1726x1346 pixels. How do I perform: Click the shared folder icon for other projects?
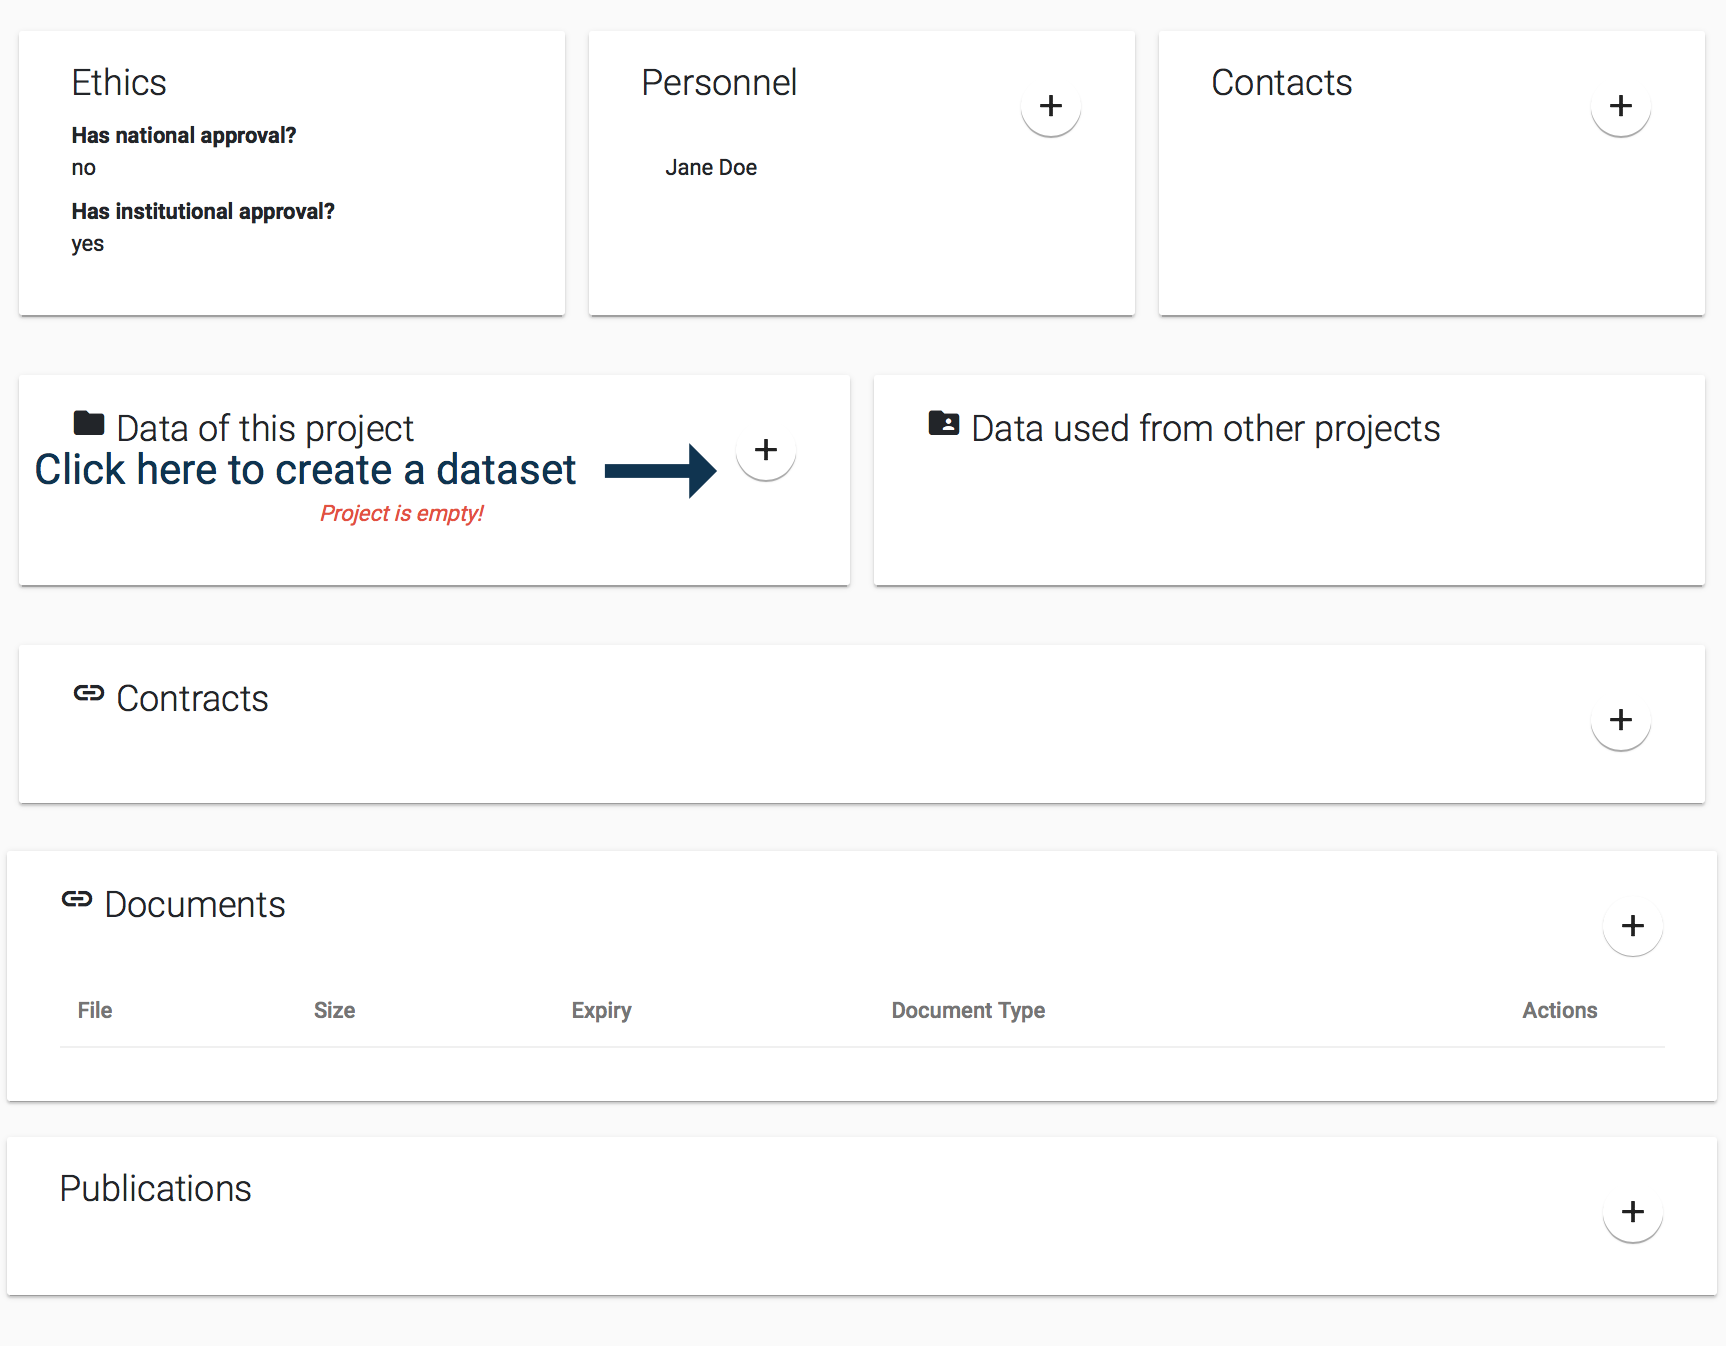point(943,424)
